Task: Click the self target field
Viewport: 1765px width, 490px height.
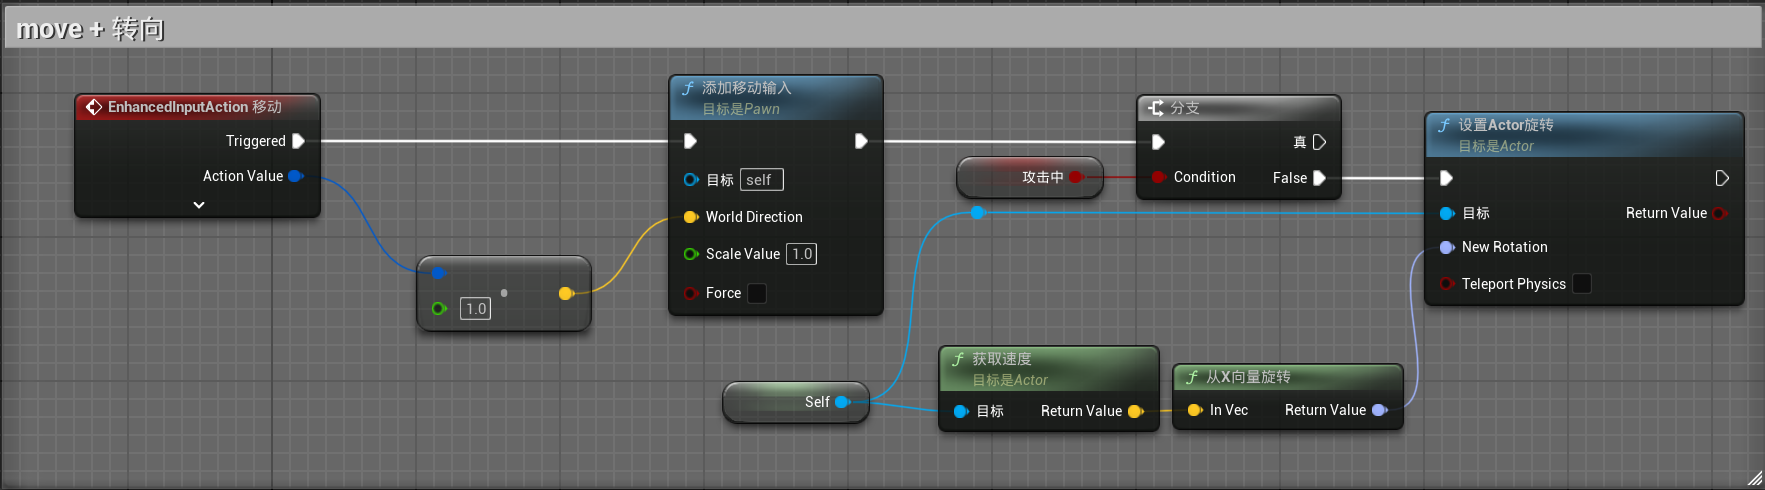Action: (x=760, y=180)
